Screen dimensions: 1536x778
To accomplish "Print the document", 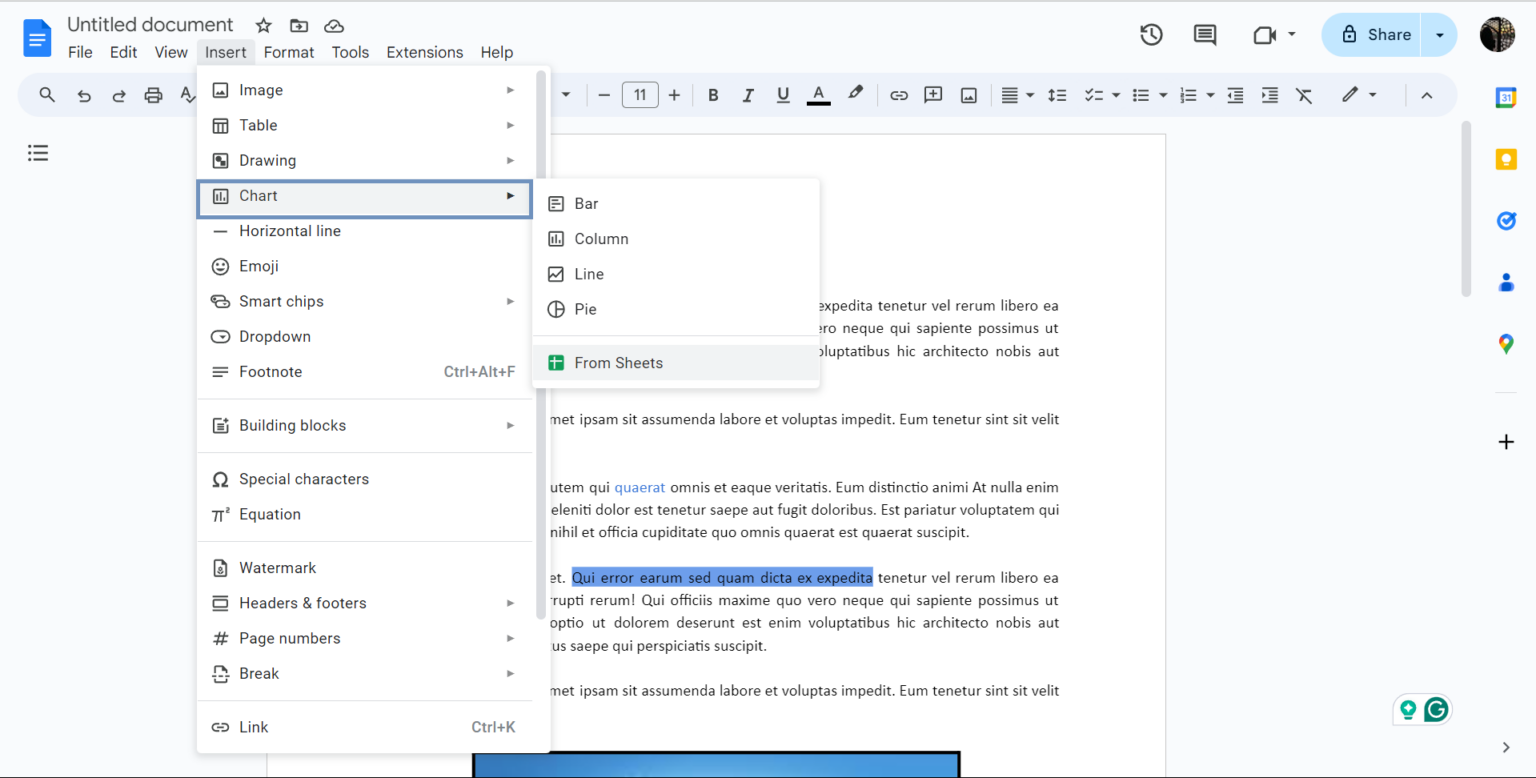I will (151, 95).
